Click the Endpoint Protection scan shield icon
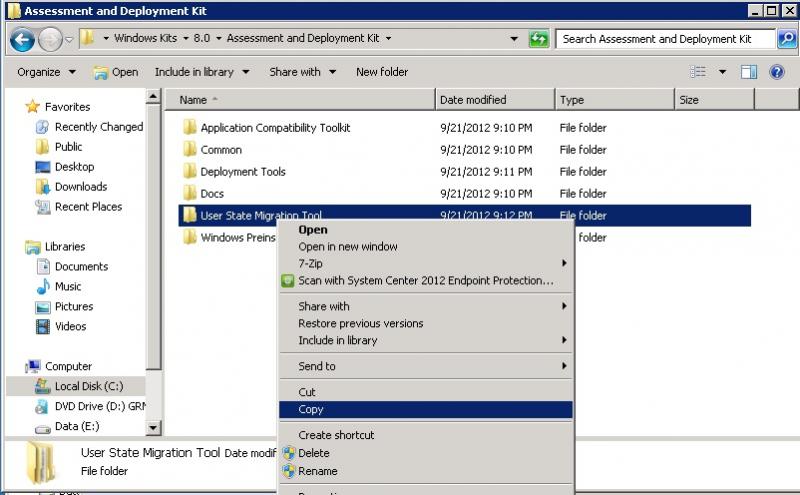 click(x=288, y=281)
